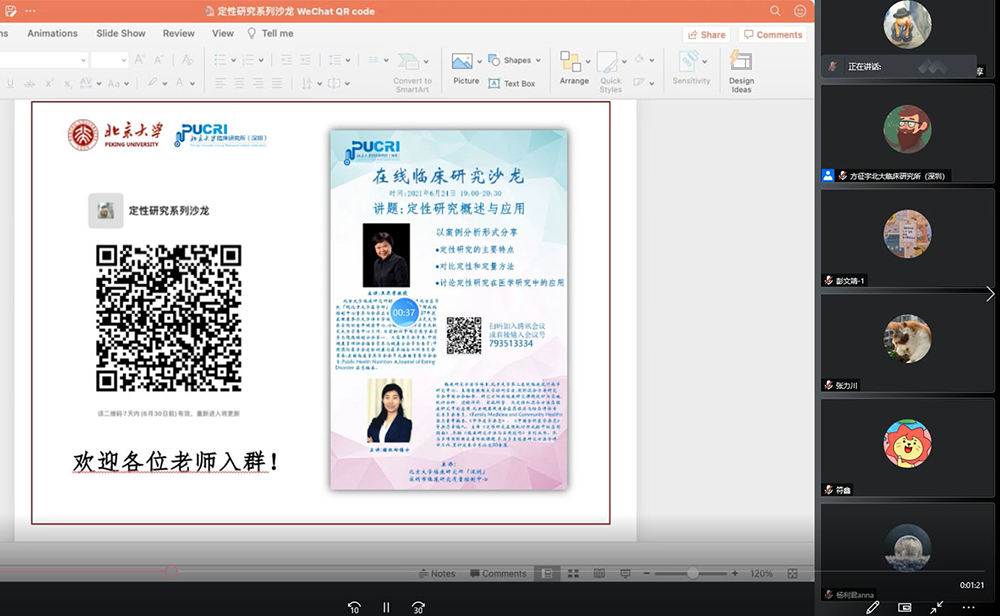
Task: Toggle underline formatting
Action: (10, 83)
